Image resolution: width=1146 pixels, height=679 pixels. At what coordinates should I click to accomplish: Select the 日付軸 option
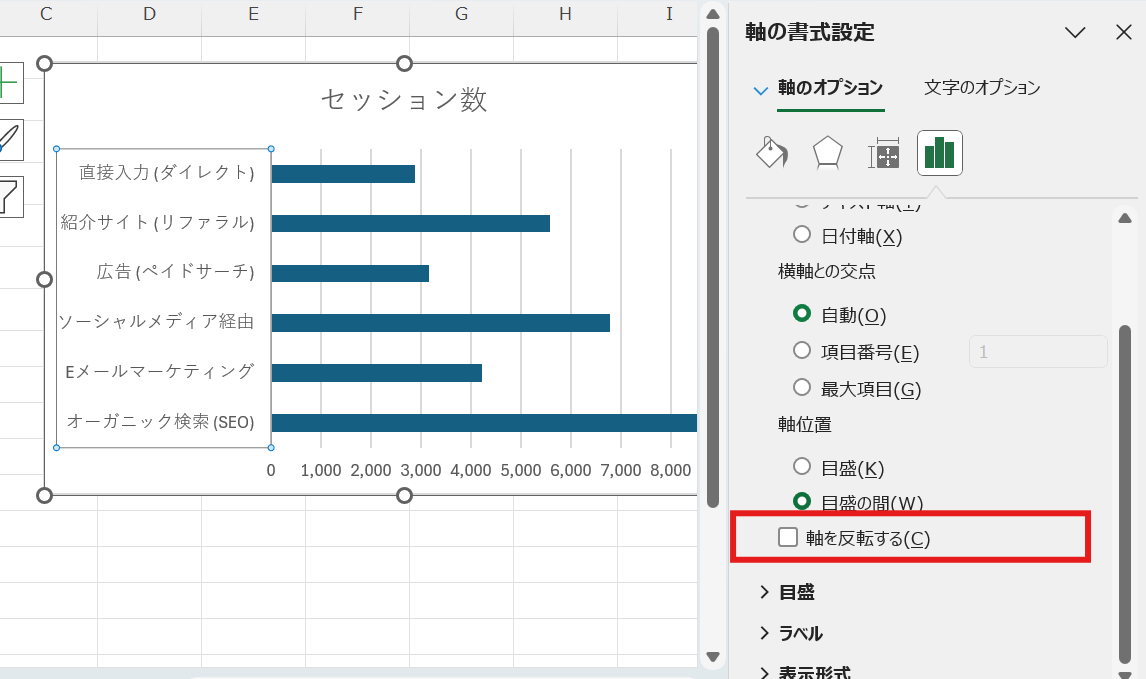tap(802, 236)
